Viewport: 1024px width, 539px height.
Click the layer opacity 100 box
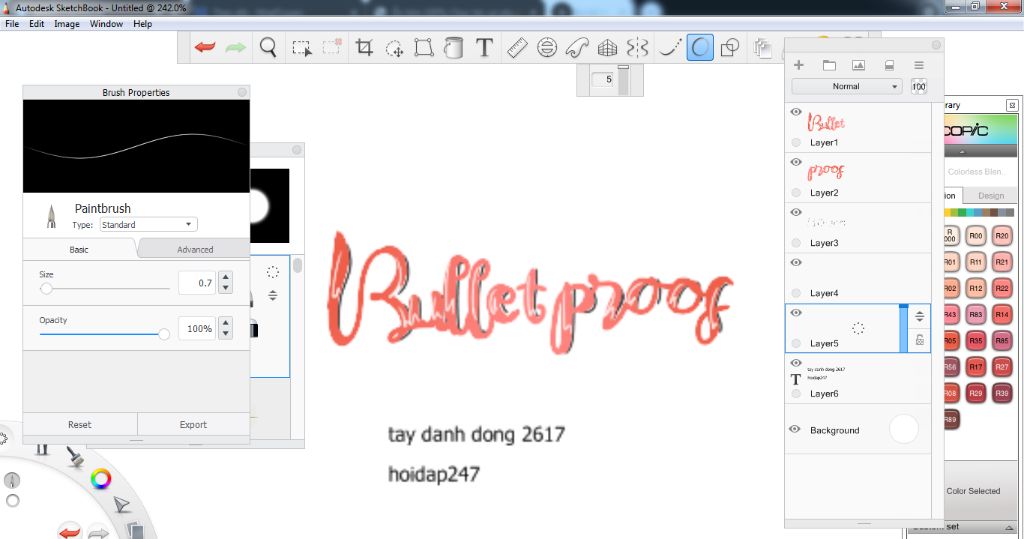919,86
